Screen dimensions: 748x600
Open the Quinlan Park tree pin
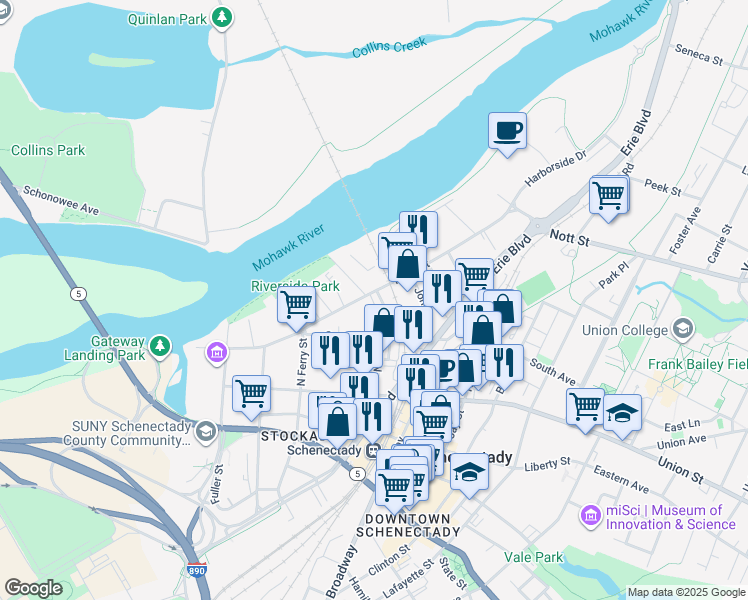[x=221, y=18]
